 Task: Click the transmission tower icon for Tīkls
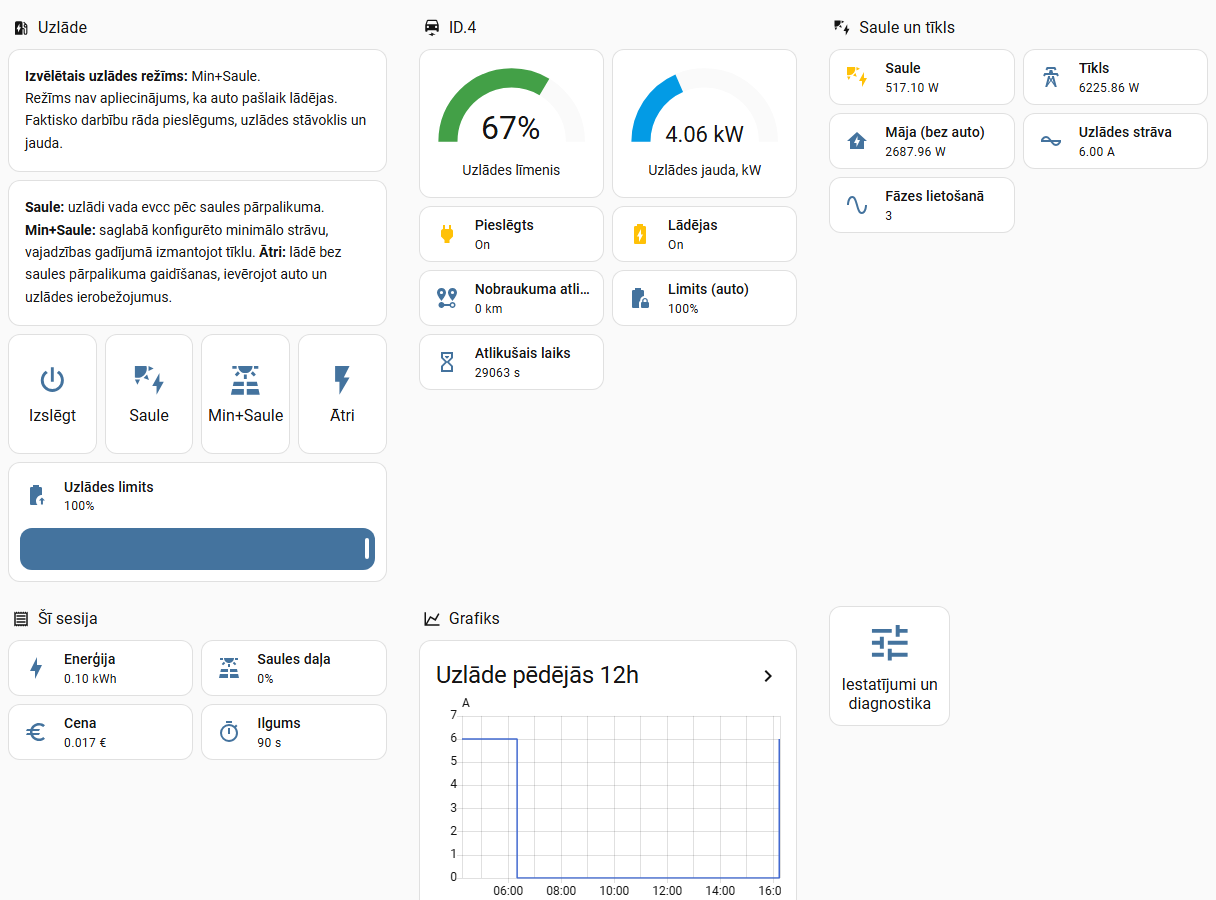(1051, 77)
